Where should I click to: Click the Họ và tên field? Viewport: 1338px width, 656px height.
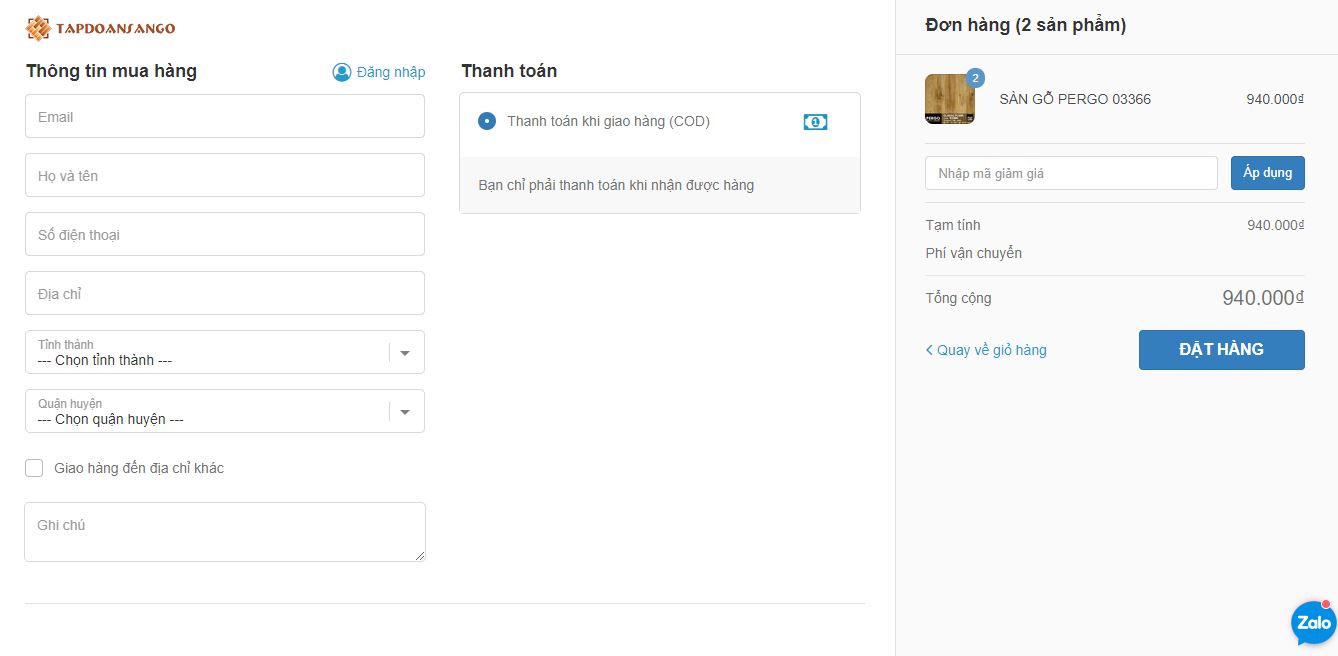225,176
